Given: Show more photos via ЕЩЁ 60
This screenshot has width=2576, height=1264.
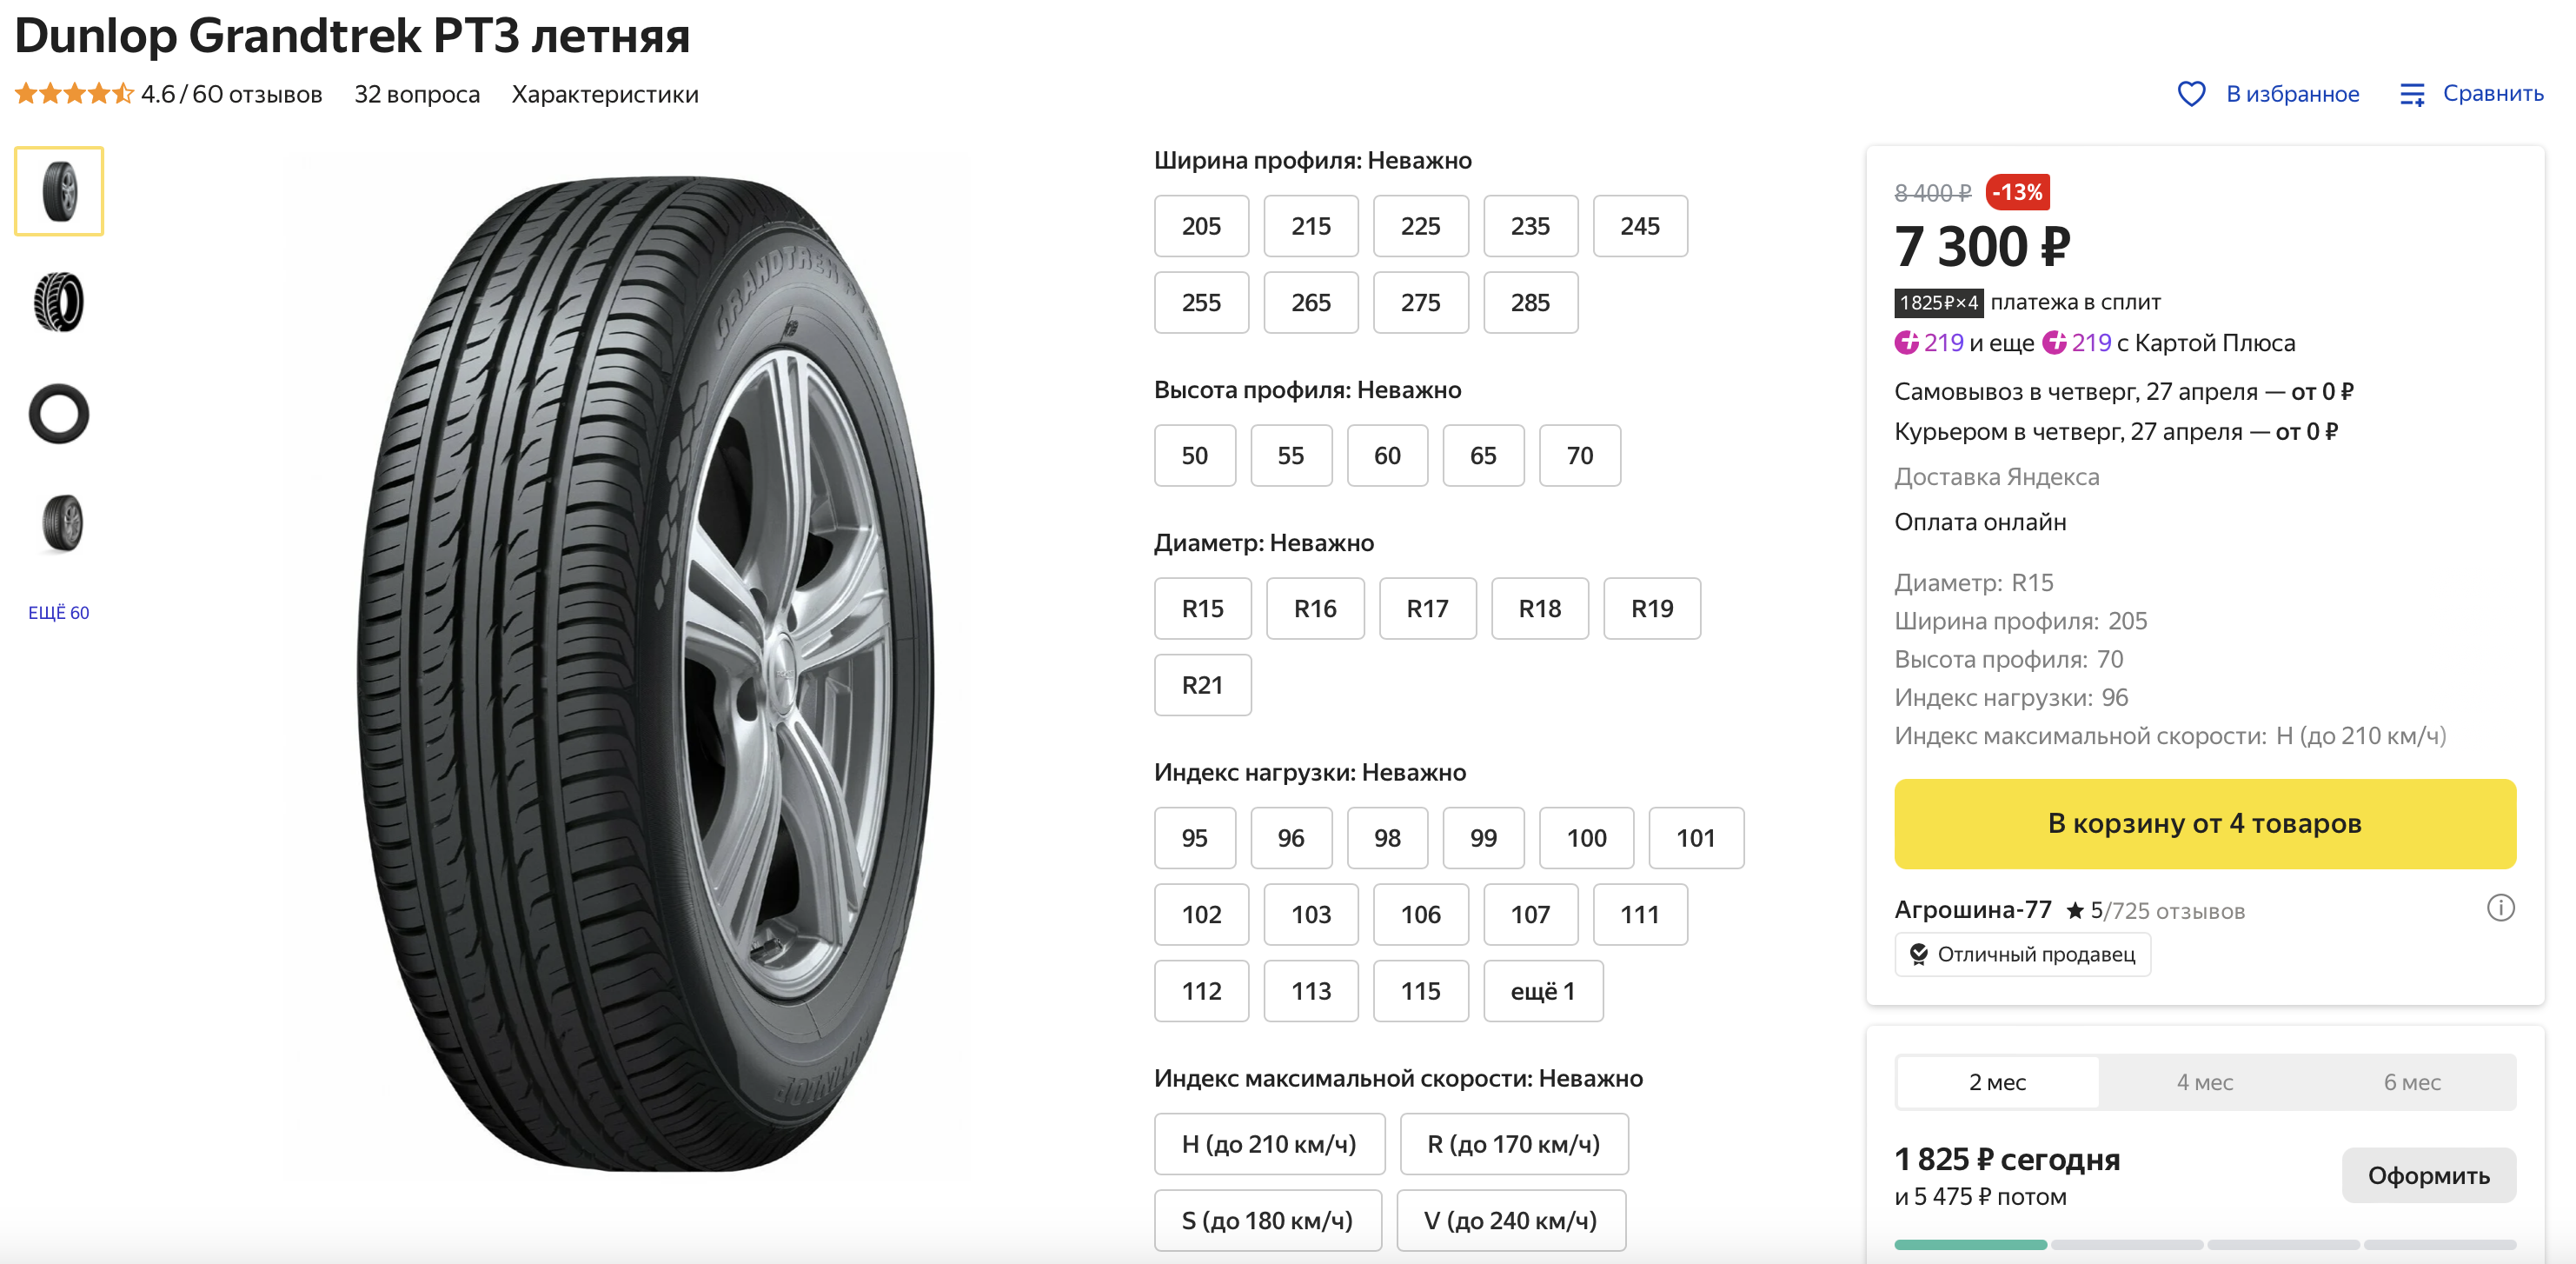Looking at the screenshot, I should (x=59, y=613).
